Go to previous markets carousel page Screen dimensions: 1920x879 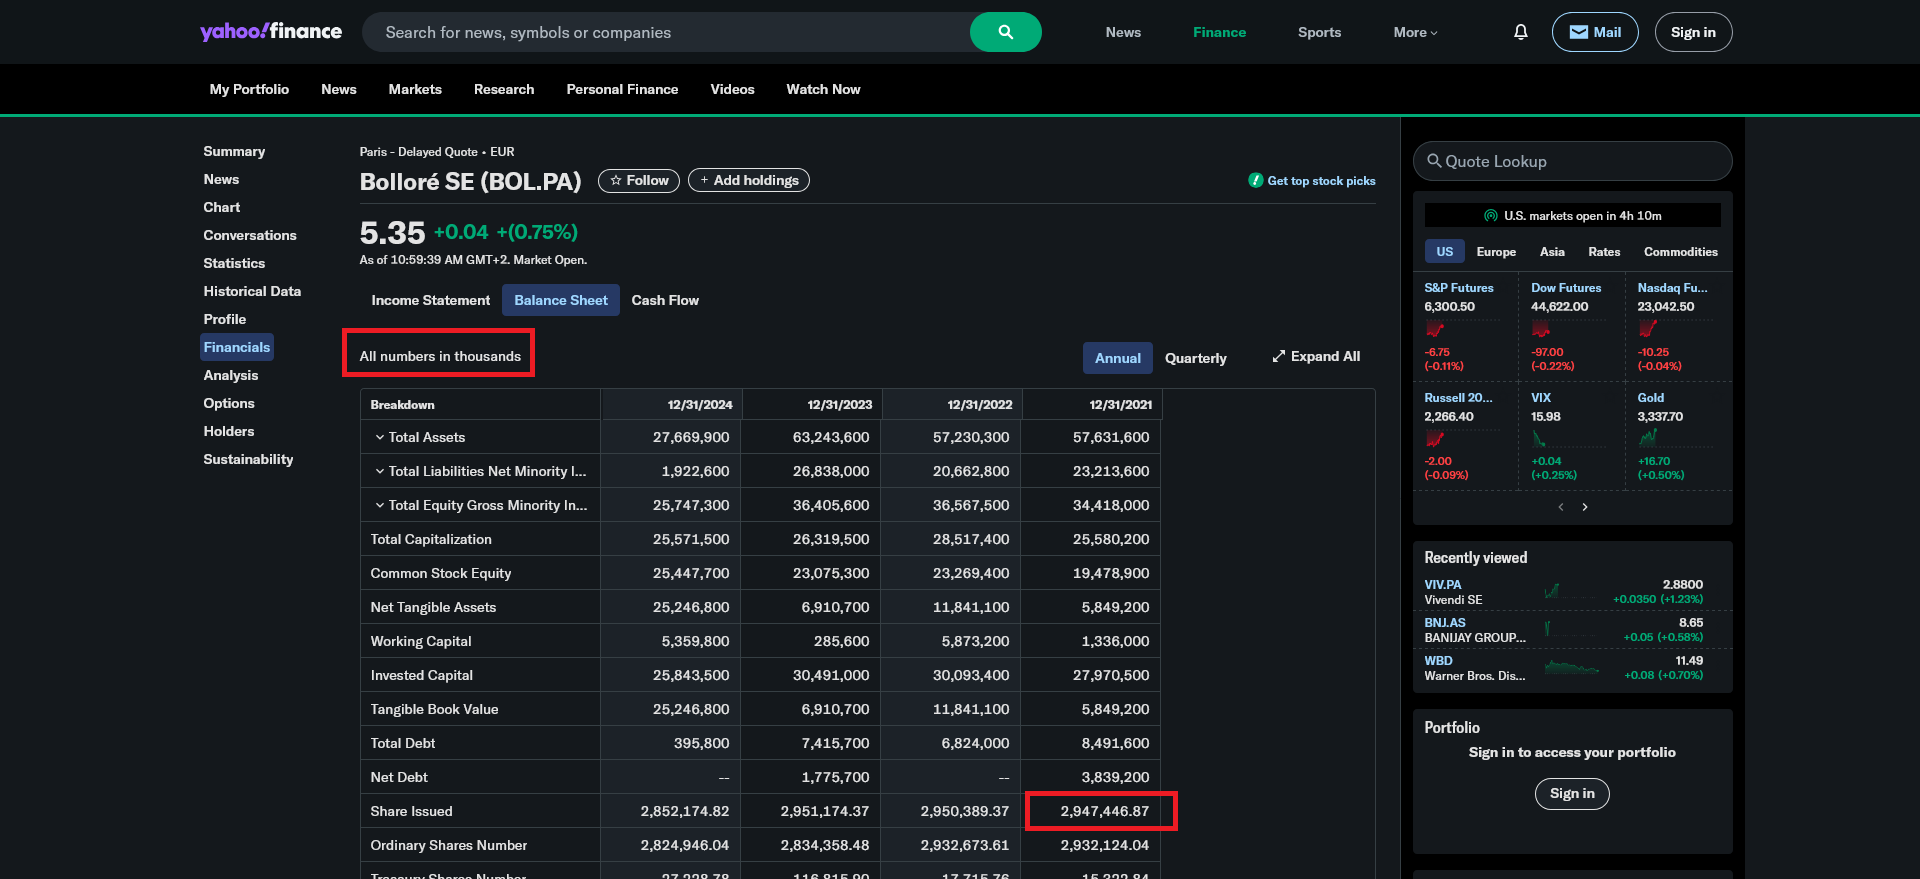coord(1561,507)
